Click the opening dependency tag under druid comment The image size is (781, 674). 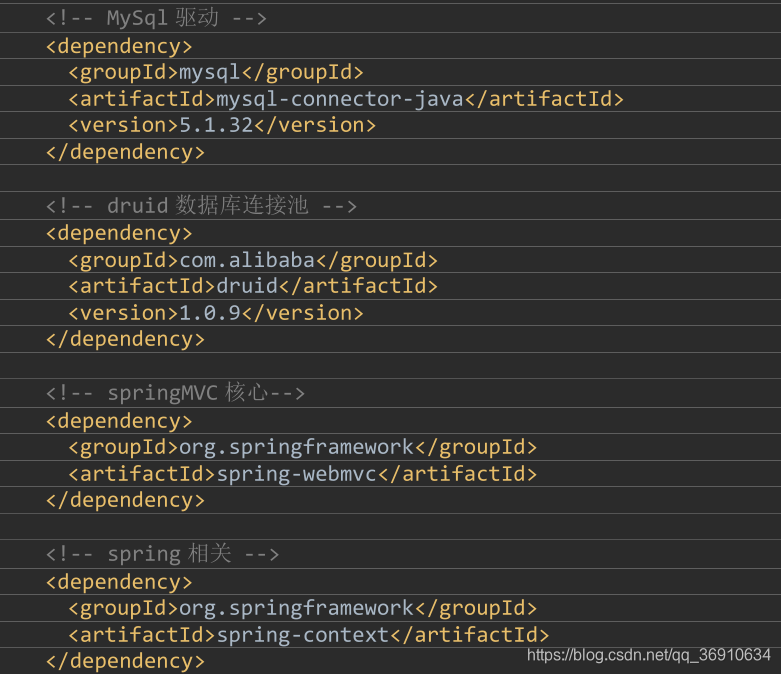(119, 233)
